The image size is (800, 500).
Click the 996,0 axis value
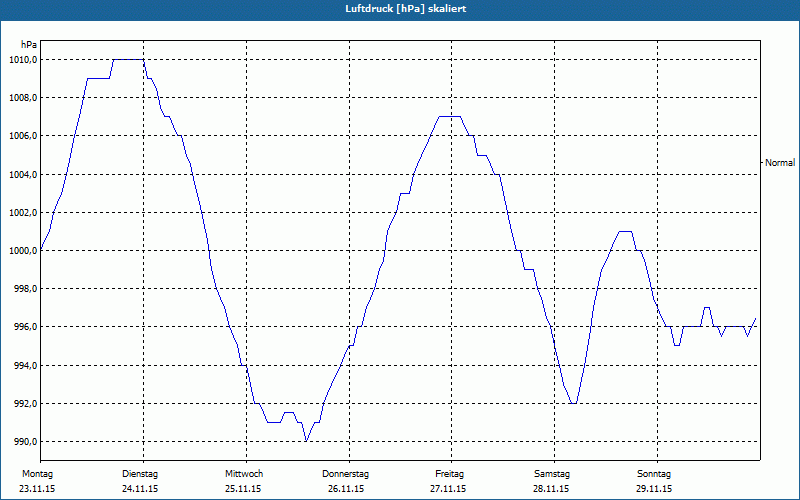click(25, 327)
